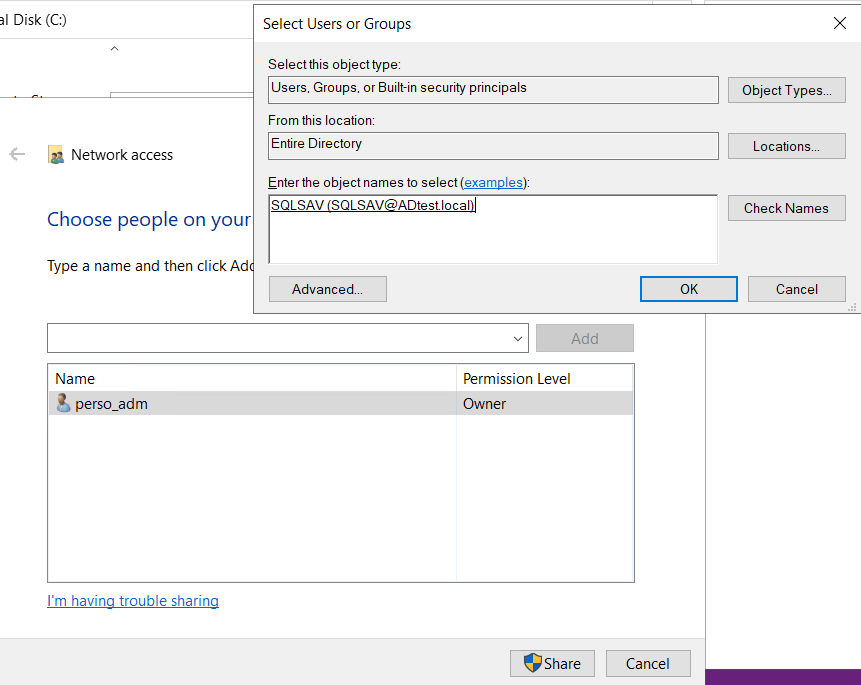The width and height of the screenshot is (861, 685).
Task: Click the Object Types button
Action: point(786,90)
